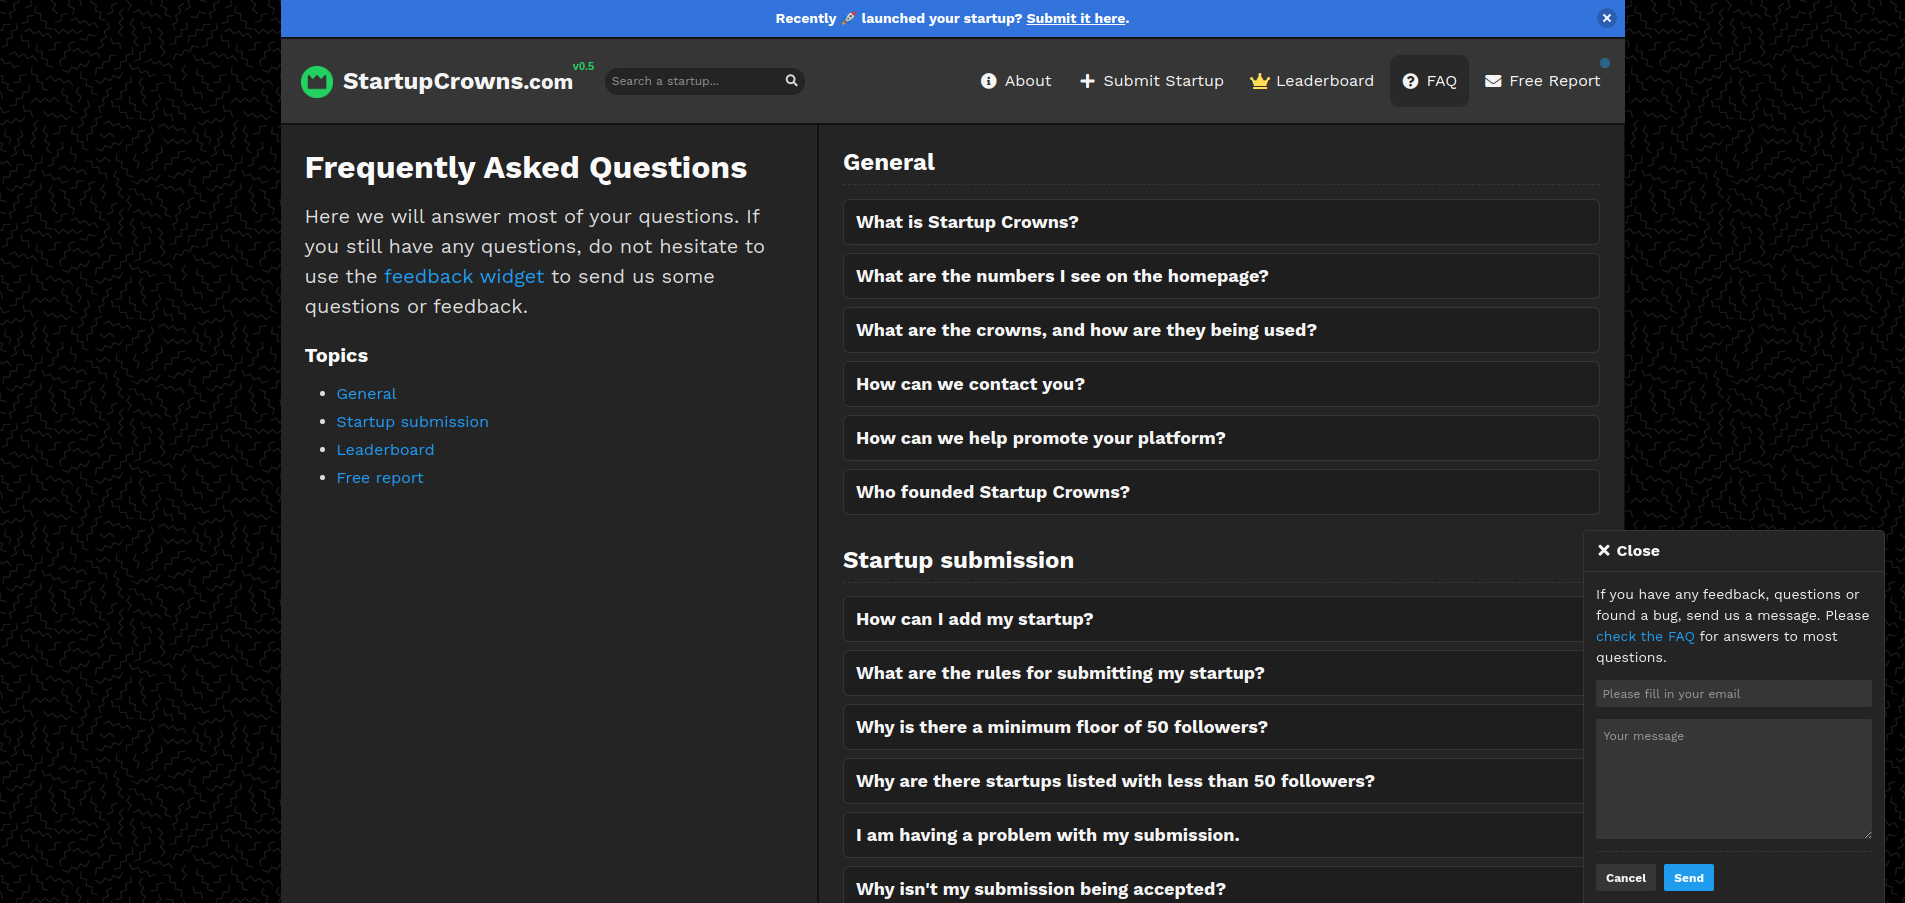Expand Why isn't my submission being accepted

pos(1213,886)
